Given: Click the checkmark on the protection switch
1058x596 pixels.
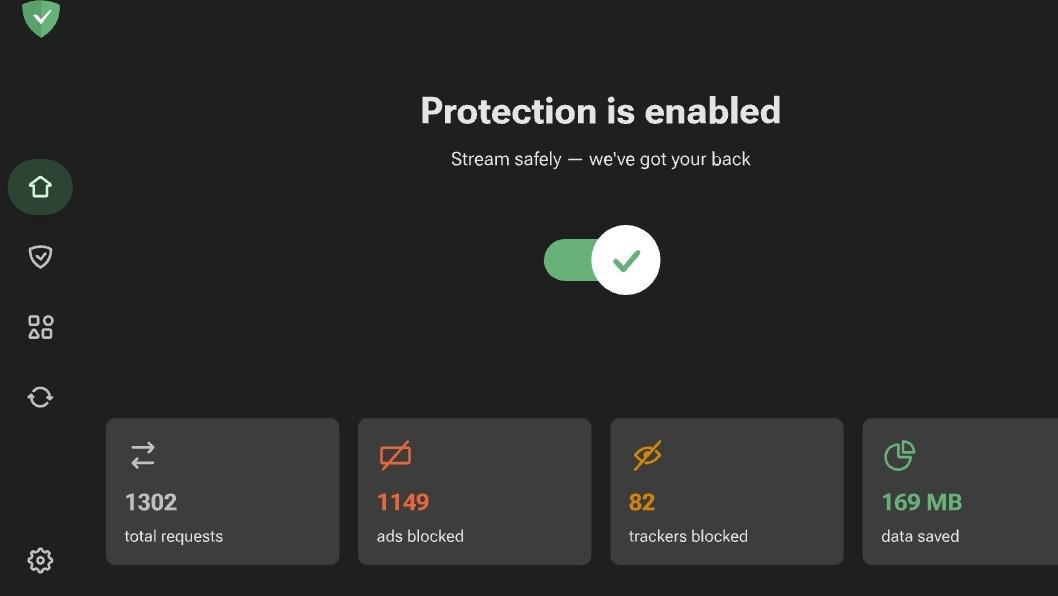Looking at the screenshot, I should pos(626,260).
